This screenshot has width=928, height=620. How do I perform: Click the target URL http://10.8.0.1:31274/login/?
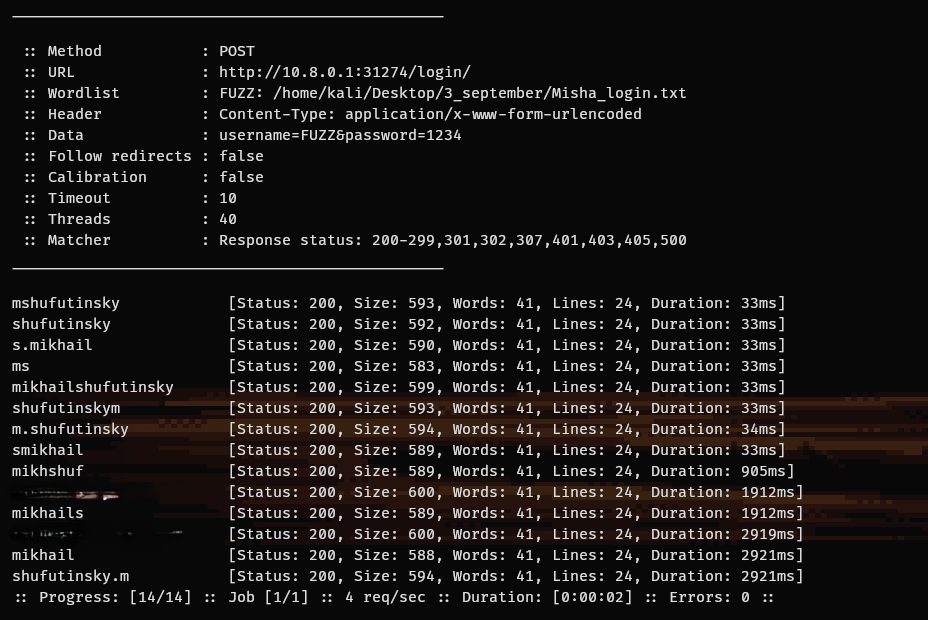(344, 72)
